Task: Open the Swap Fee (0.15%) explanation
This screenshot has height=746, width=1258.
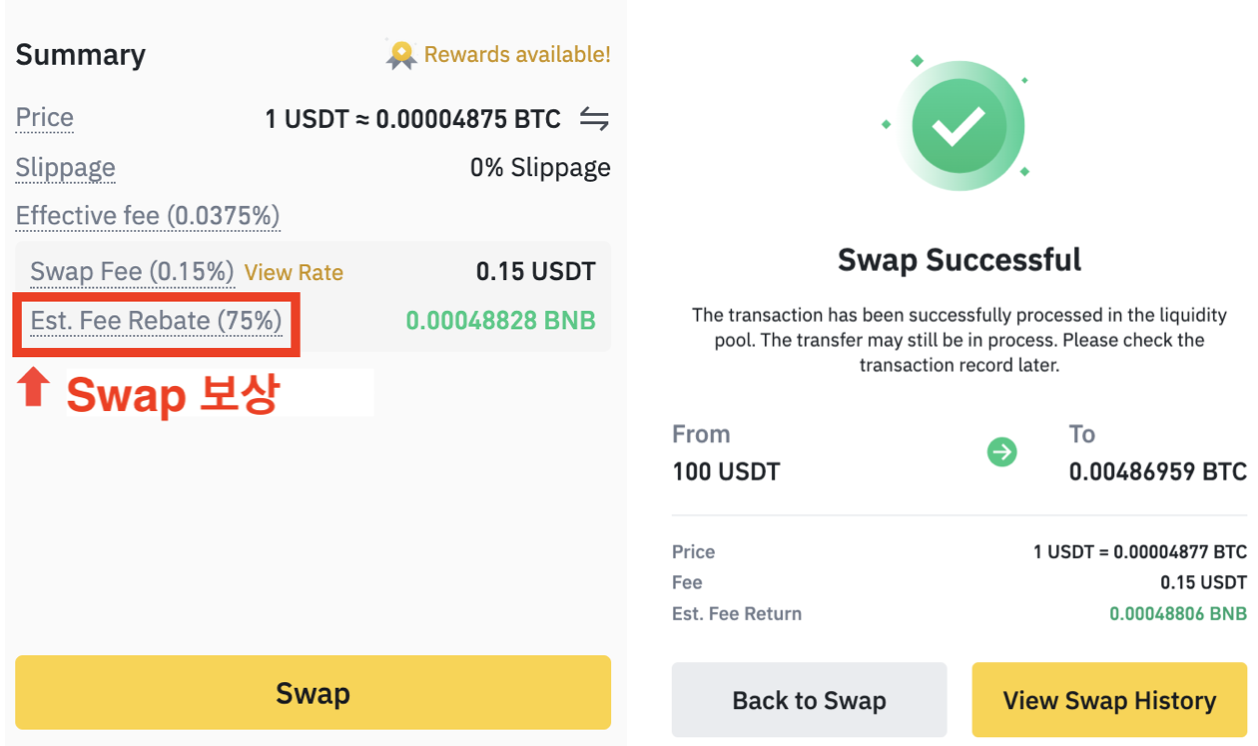Action: click(x=131, y=271)
